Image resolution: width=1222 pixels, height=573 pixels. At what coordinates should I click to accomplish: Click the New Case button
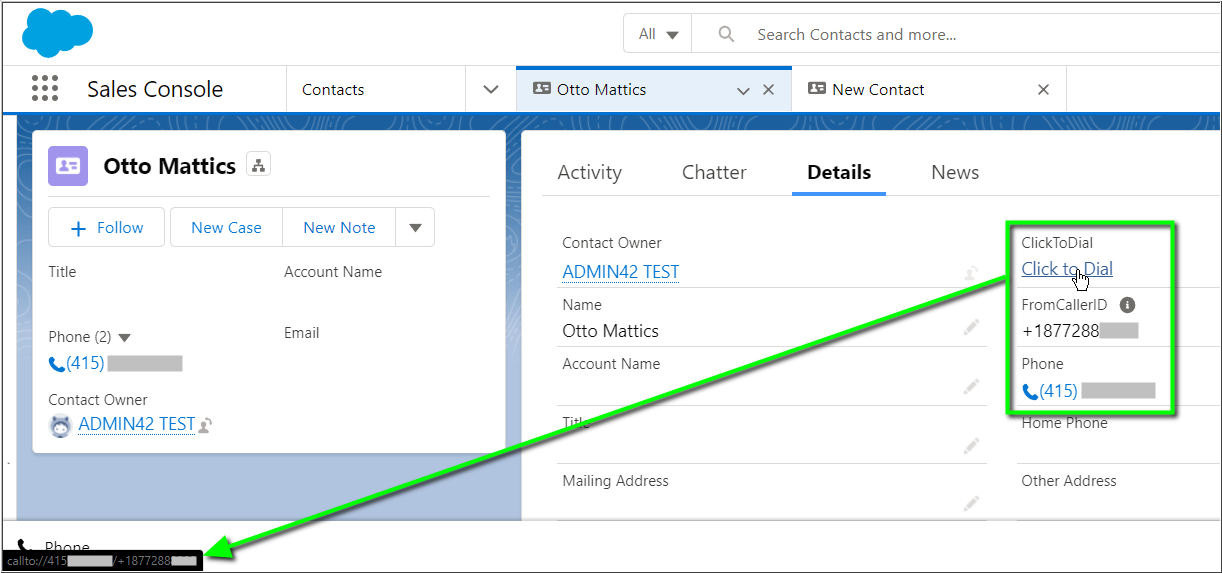point(226,228)
